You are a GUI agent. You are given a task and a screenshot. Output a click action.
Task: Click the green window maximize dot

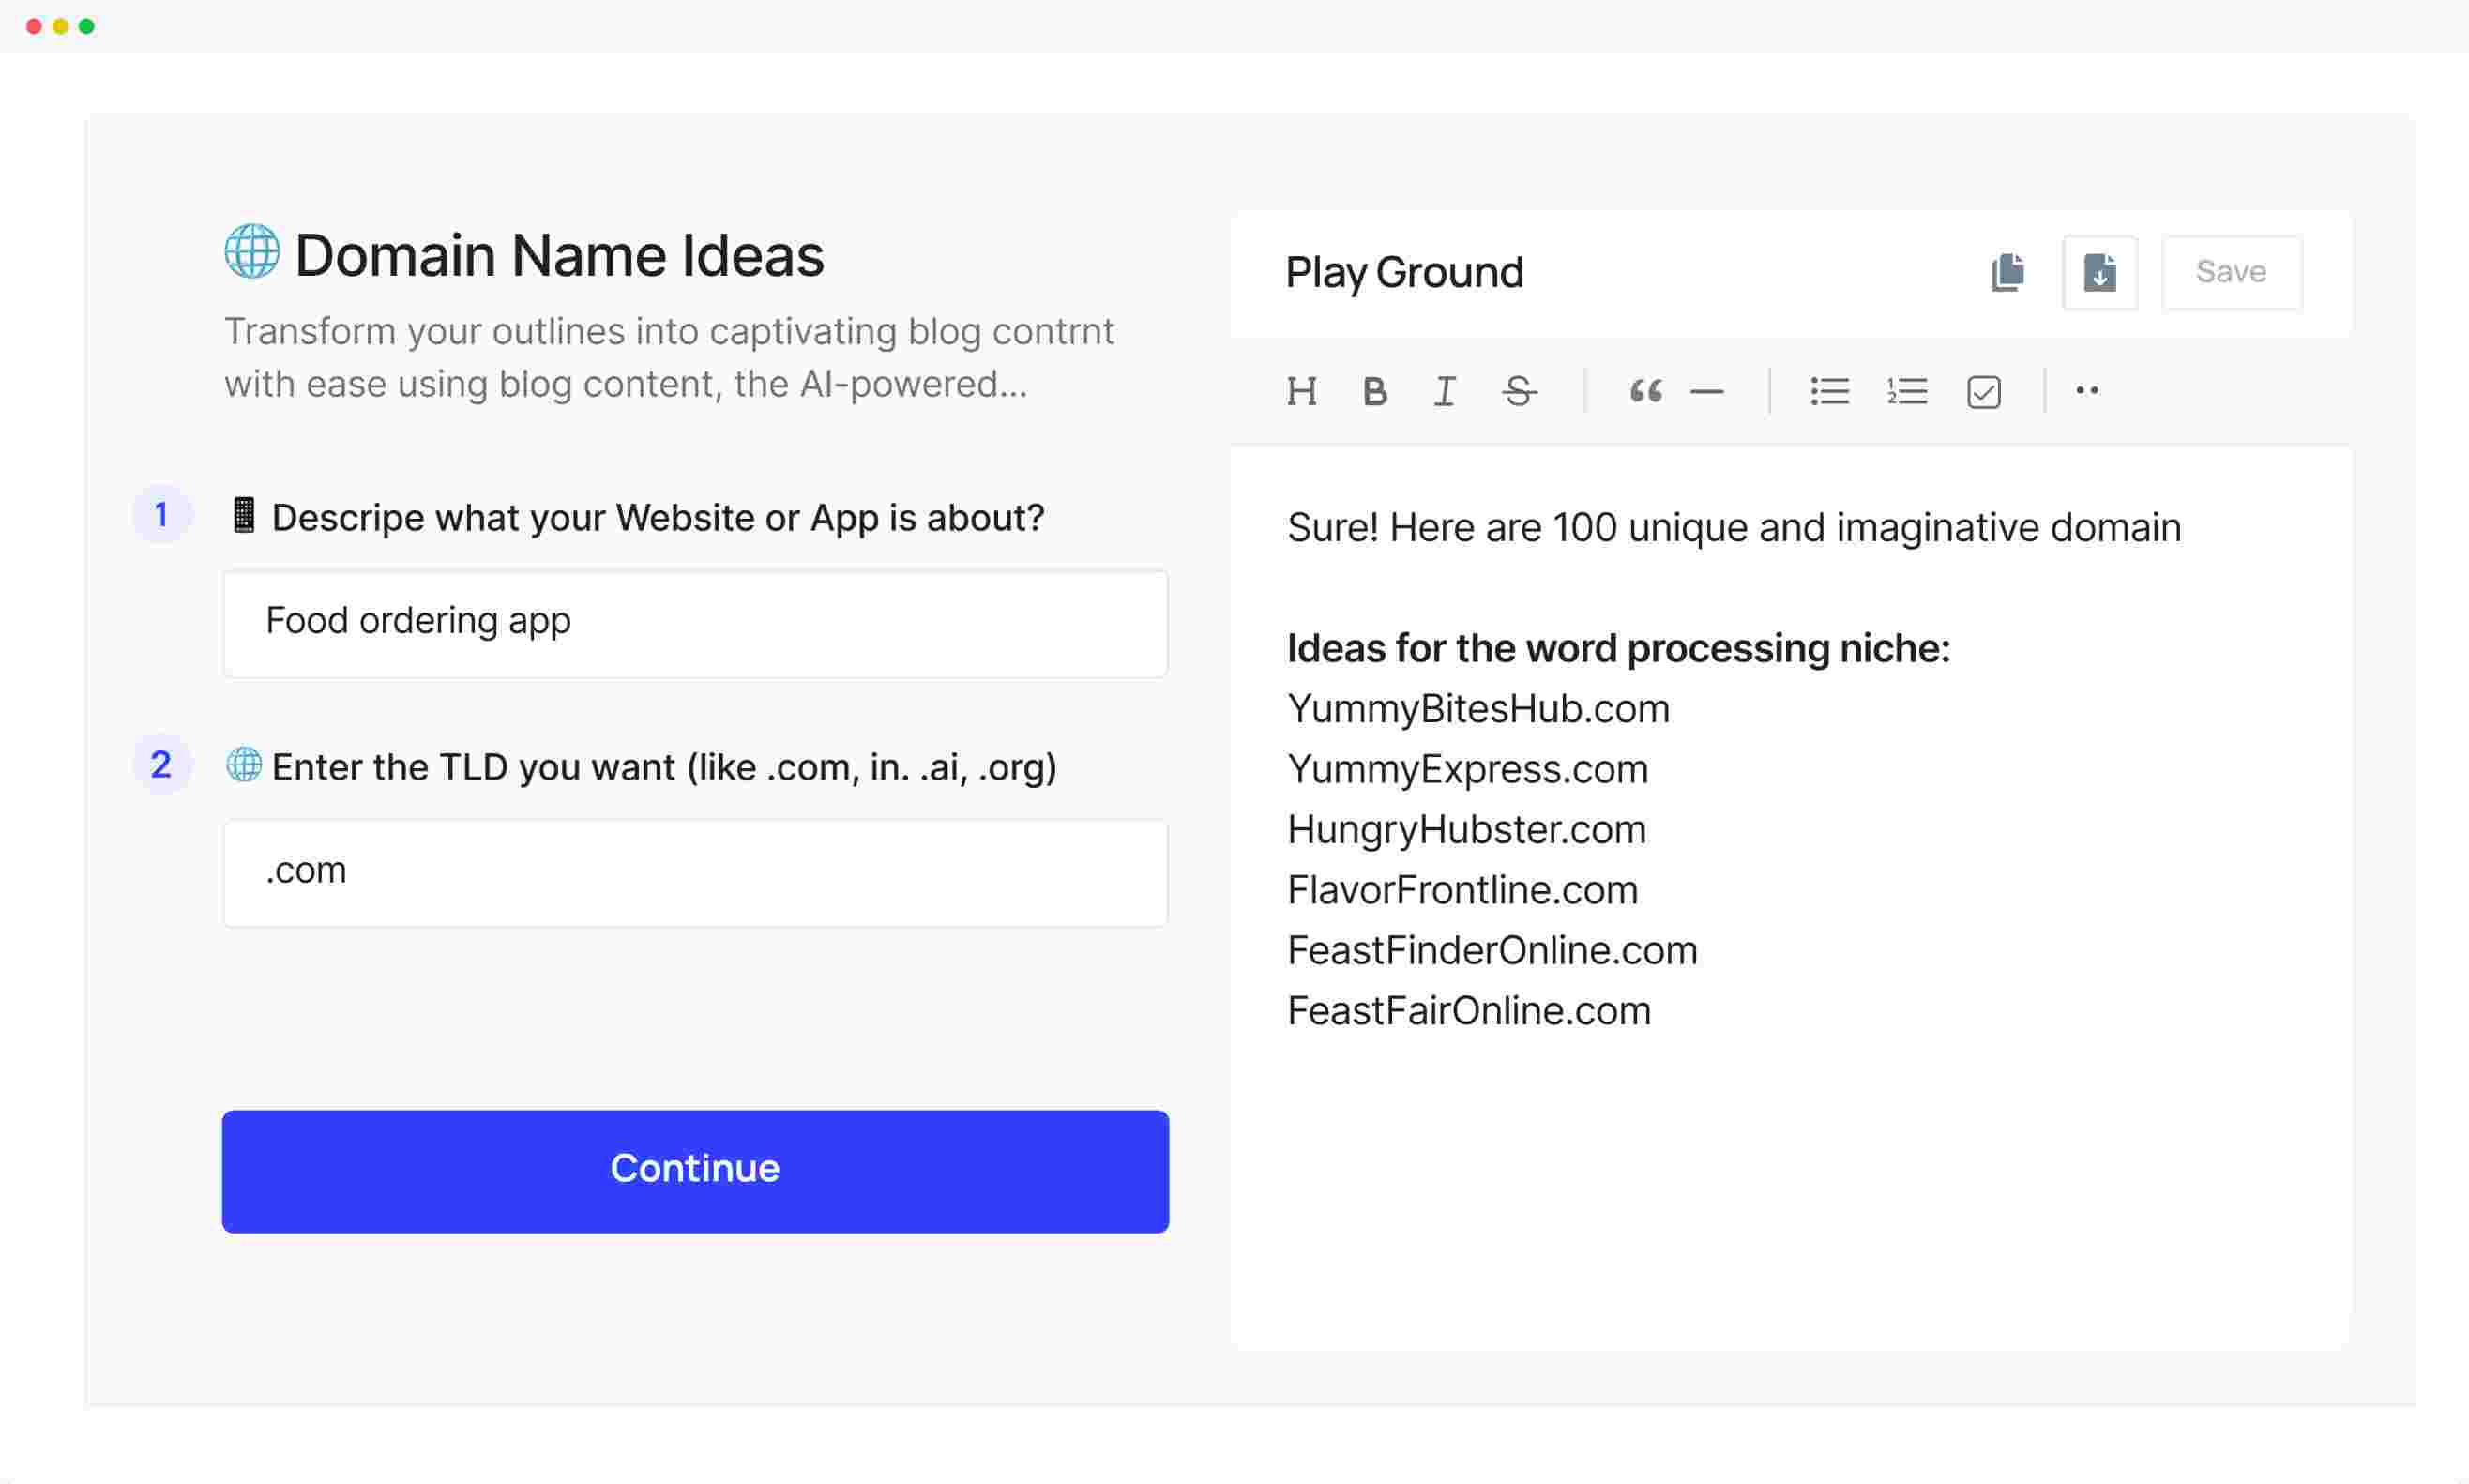click(87, 26)
